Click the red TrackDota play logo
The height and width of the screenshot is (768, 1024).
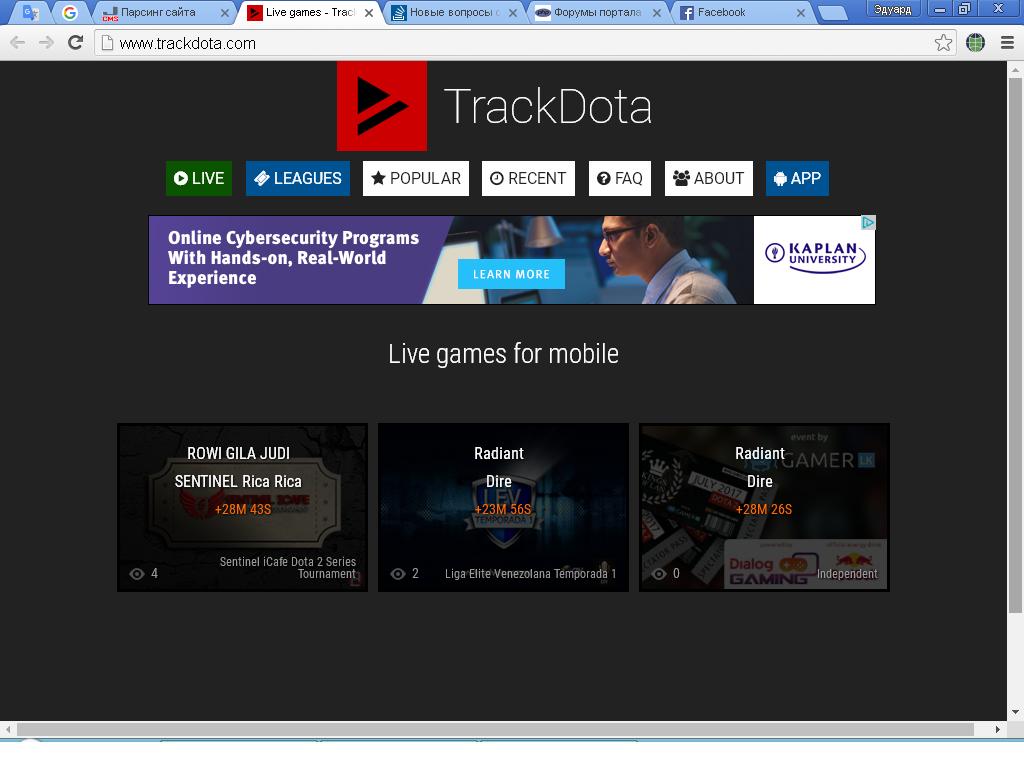coord(382,106)
